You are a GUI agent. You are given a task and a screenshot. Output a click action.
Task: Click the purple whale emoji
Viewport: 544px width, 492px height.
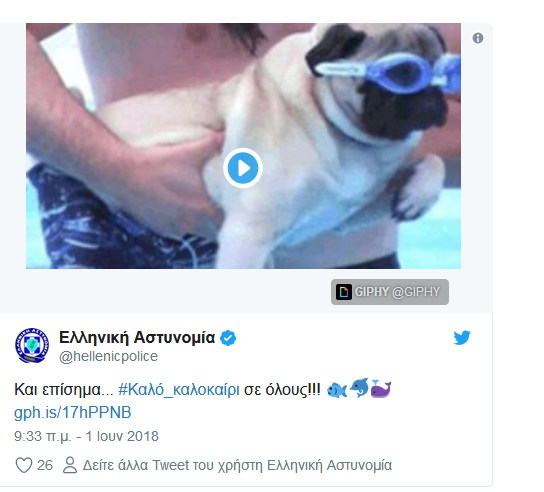point(381,388)
